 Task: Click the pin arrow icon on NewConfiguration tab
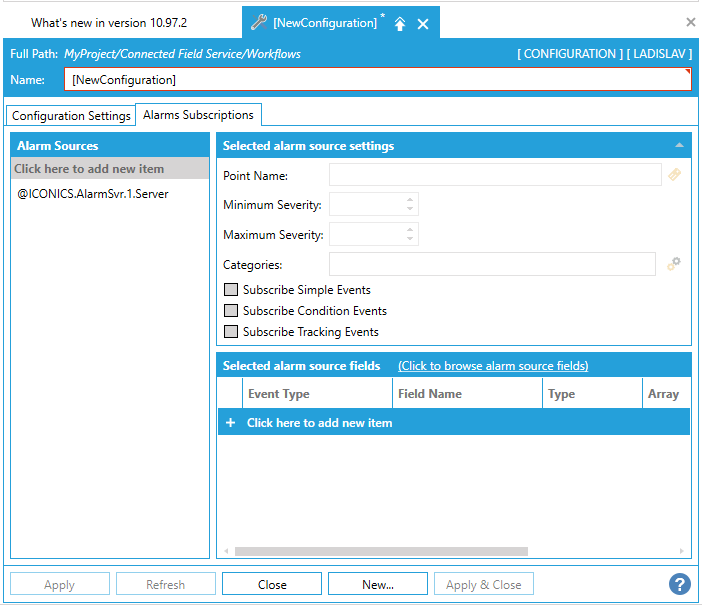(x=400, y=23)
